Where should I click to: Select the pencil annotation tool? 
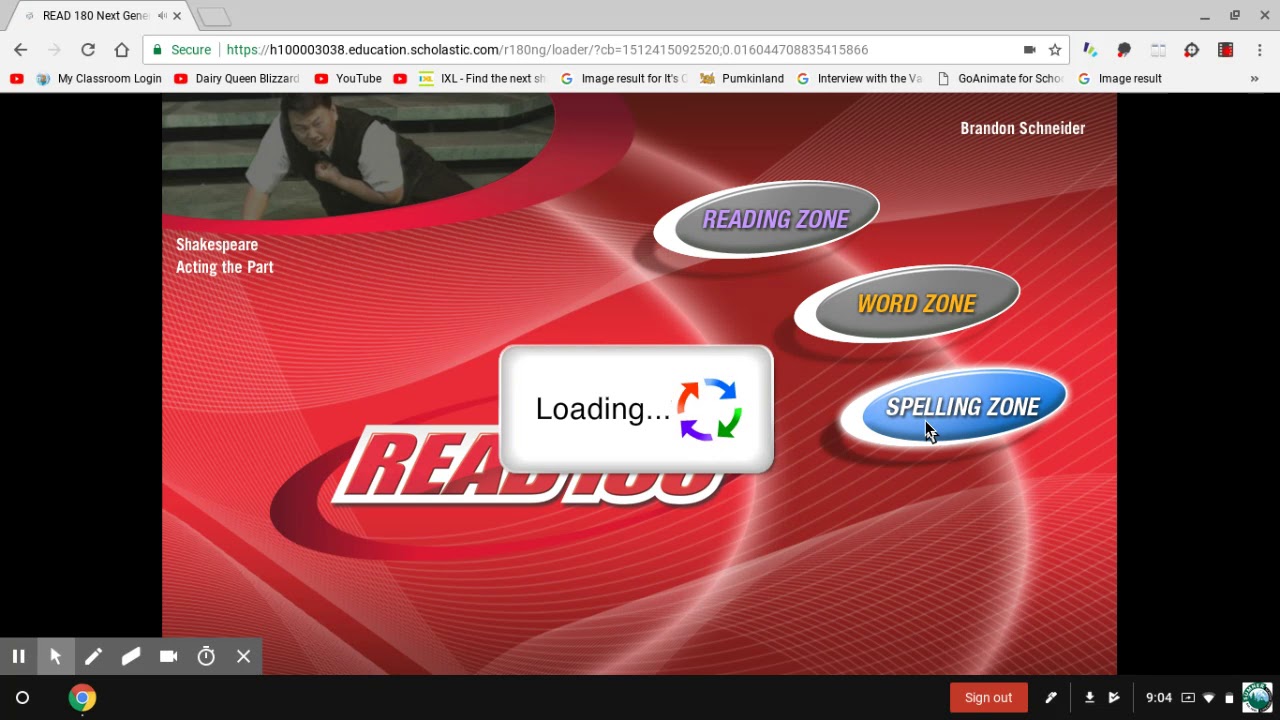click(93, 656)
